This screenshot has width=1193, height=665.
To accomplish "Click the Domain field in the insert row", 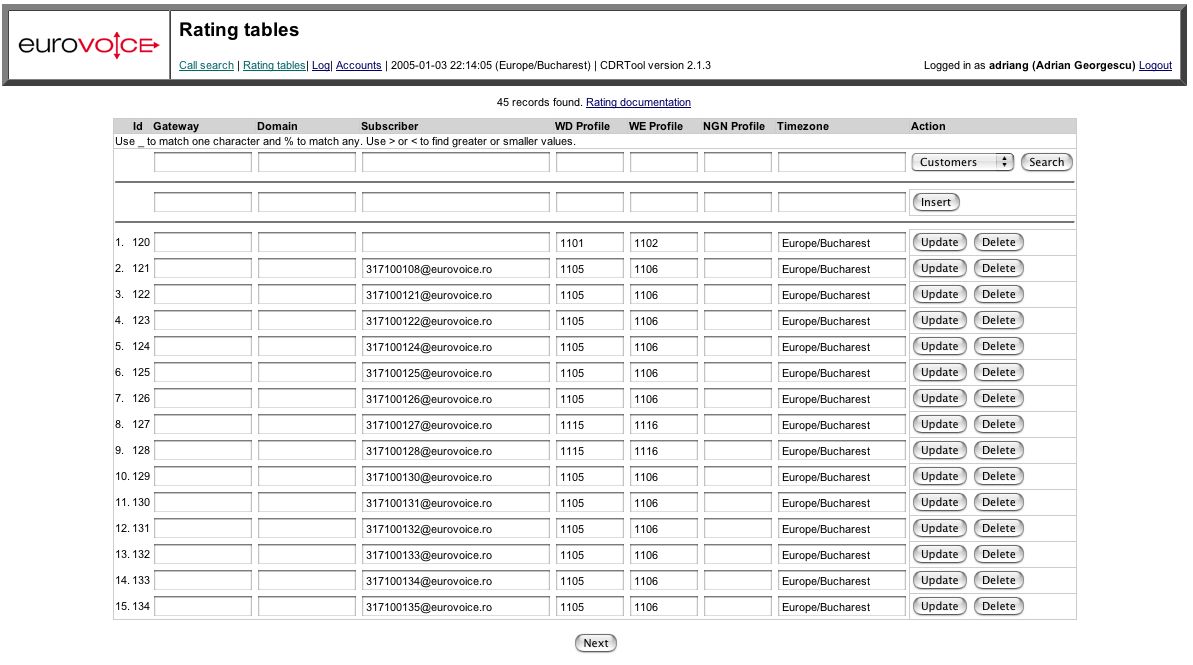I will click(307, 202).
